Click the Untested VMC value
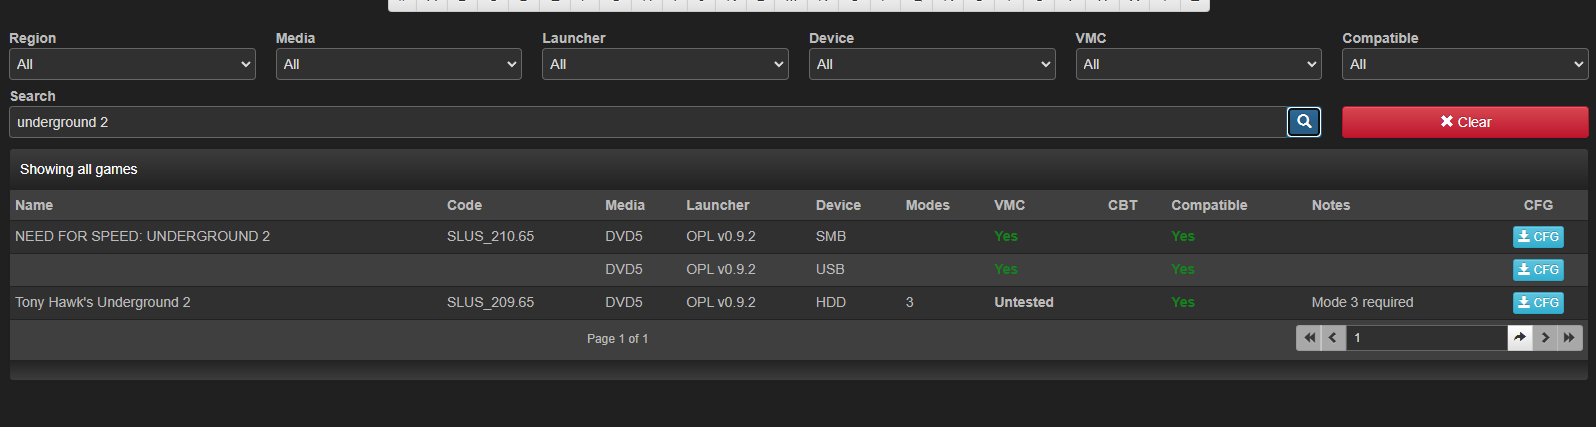This screenshot has width=1596, height=427. click(x=1024, y=303)
